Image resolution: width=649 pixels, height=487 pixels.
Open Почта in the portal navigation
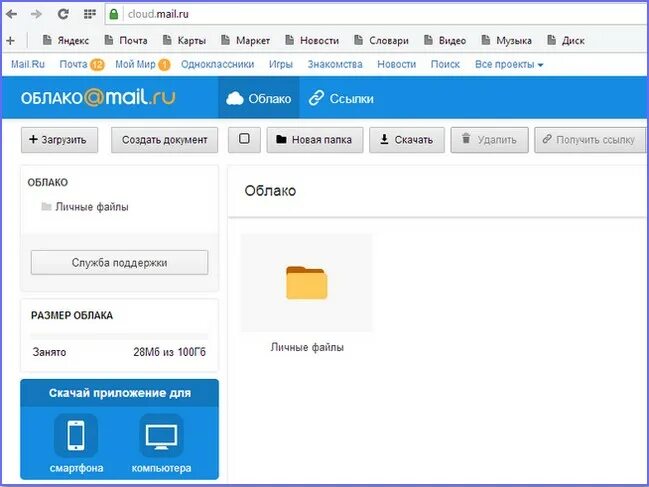pos(73,65)
